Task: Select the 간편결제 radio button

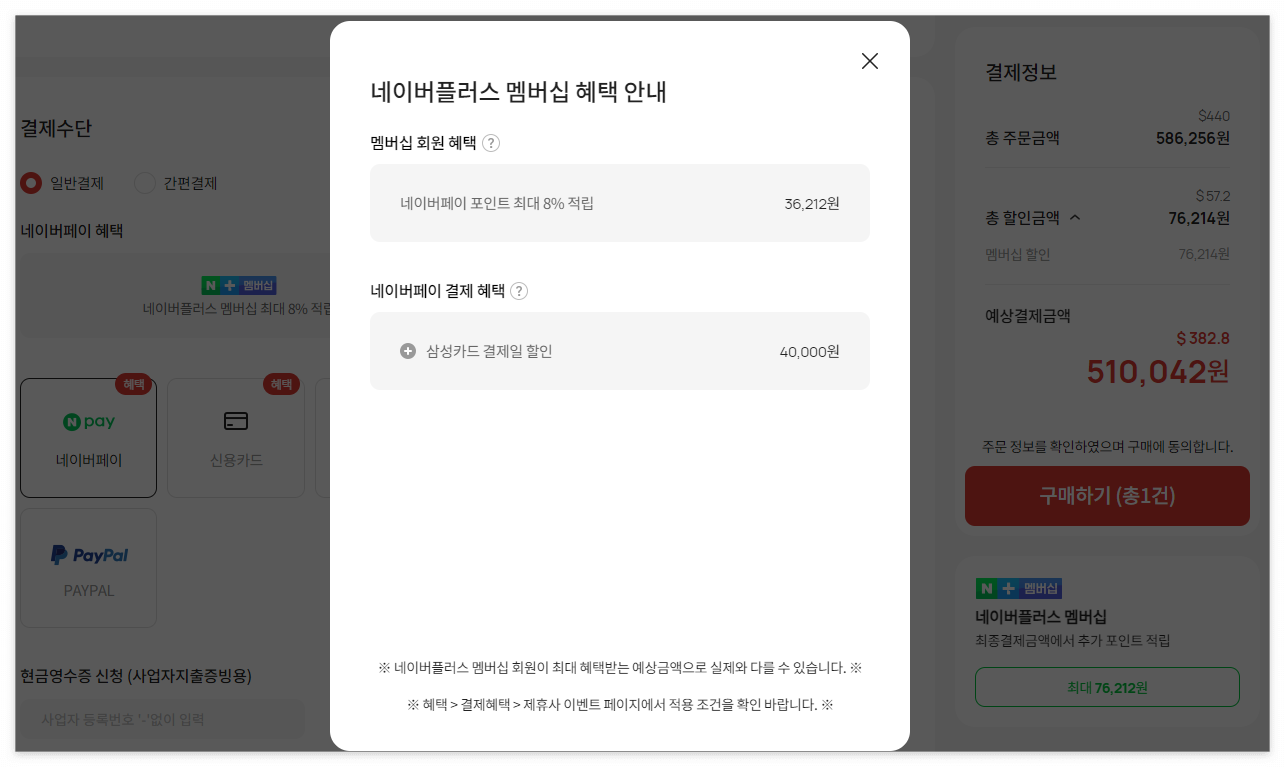Action: tap(145, 183)
